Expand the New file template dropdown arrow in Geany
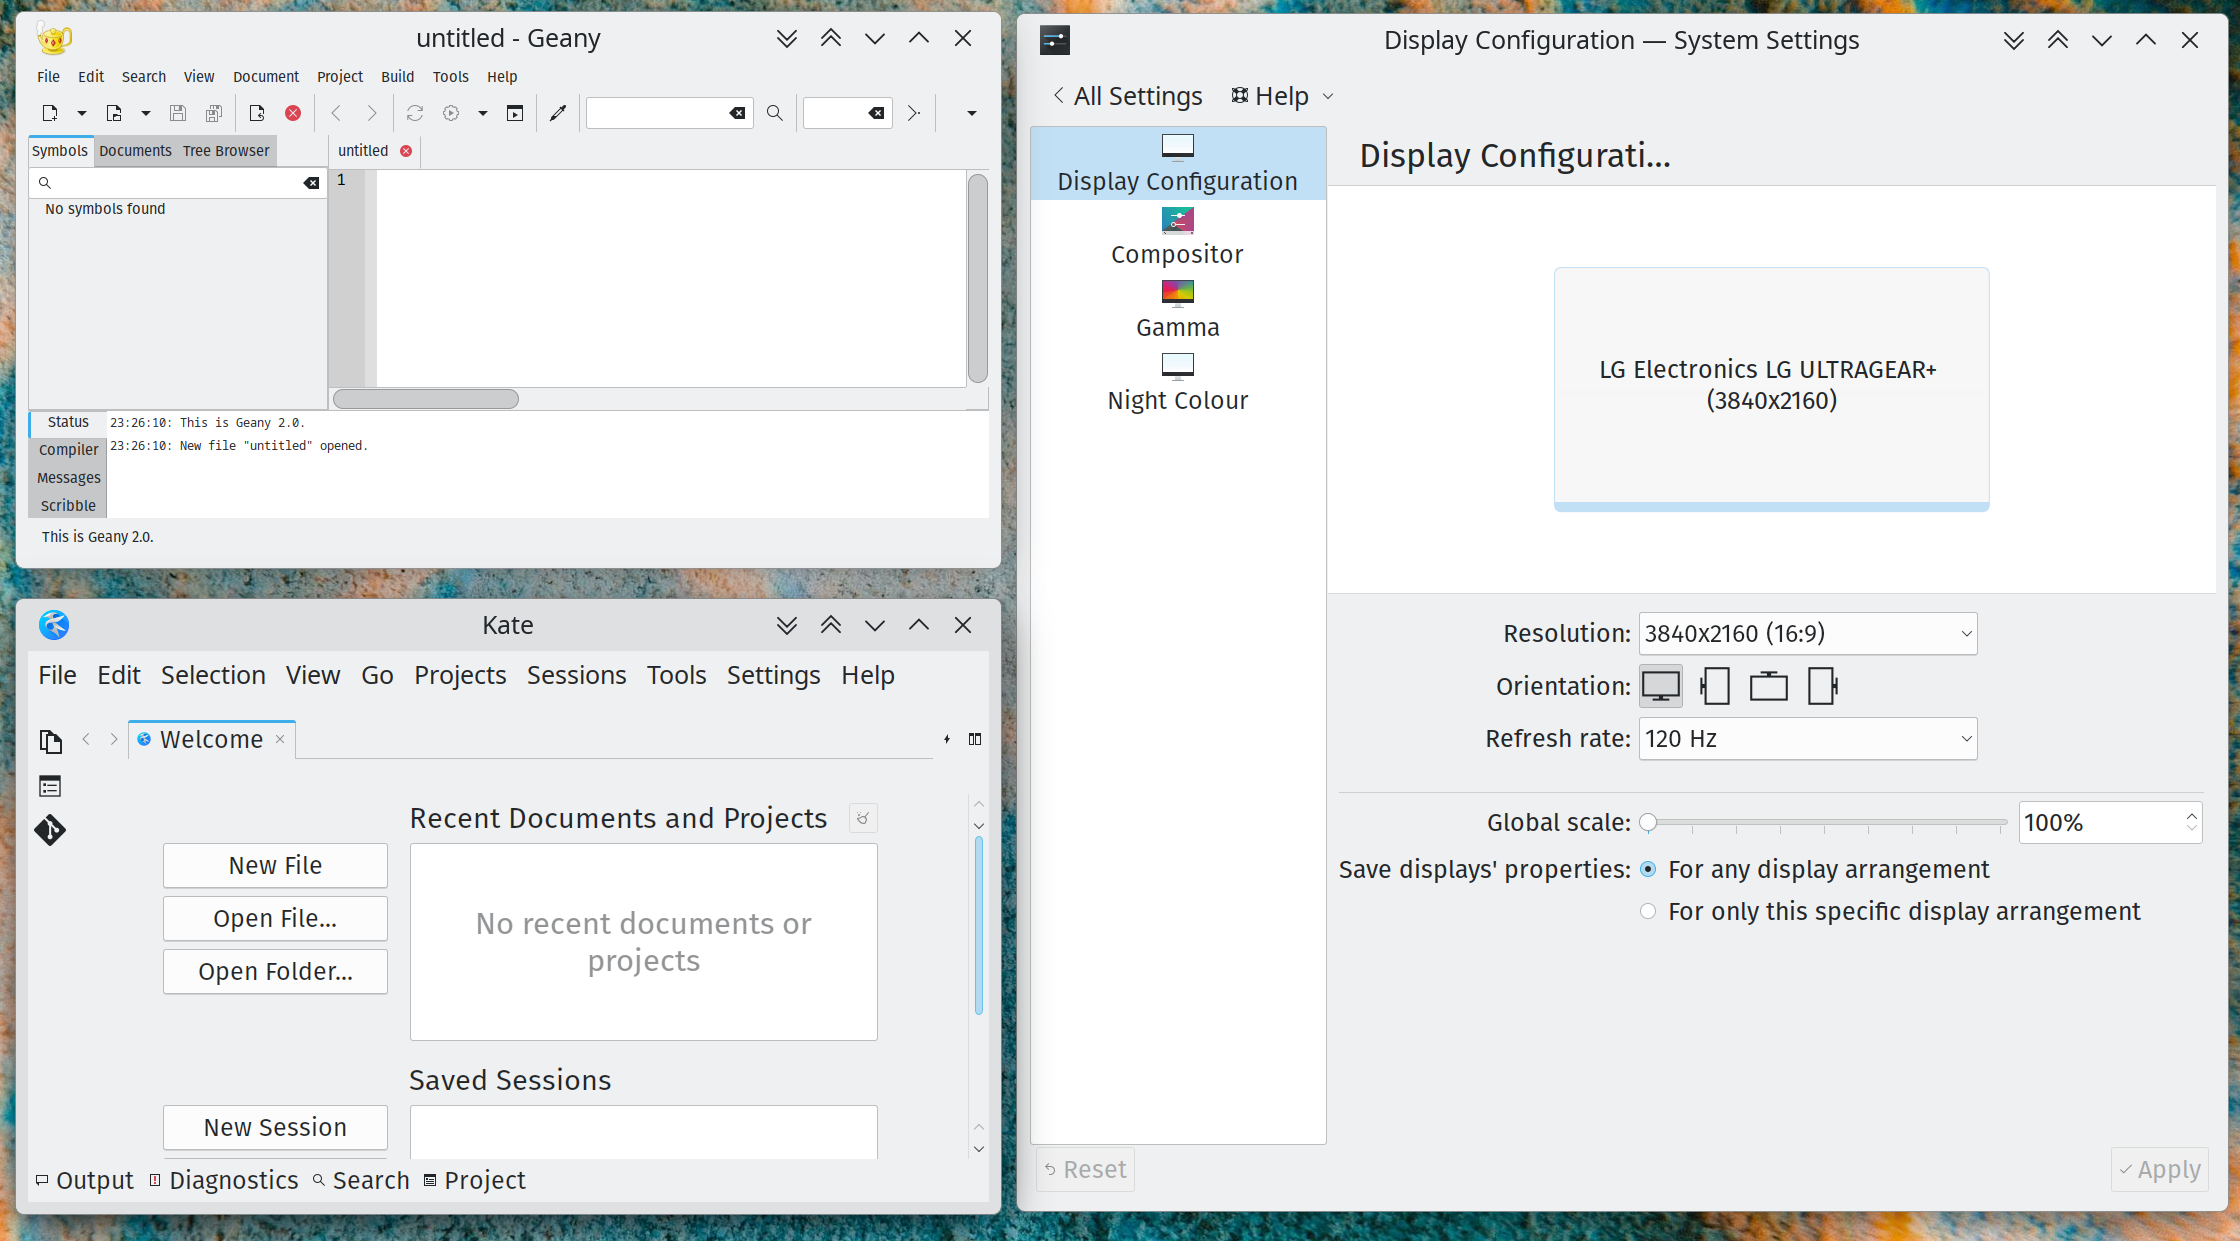This screenshot has width=2240, height=1241. coord(82,113)
